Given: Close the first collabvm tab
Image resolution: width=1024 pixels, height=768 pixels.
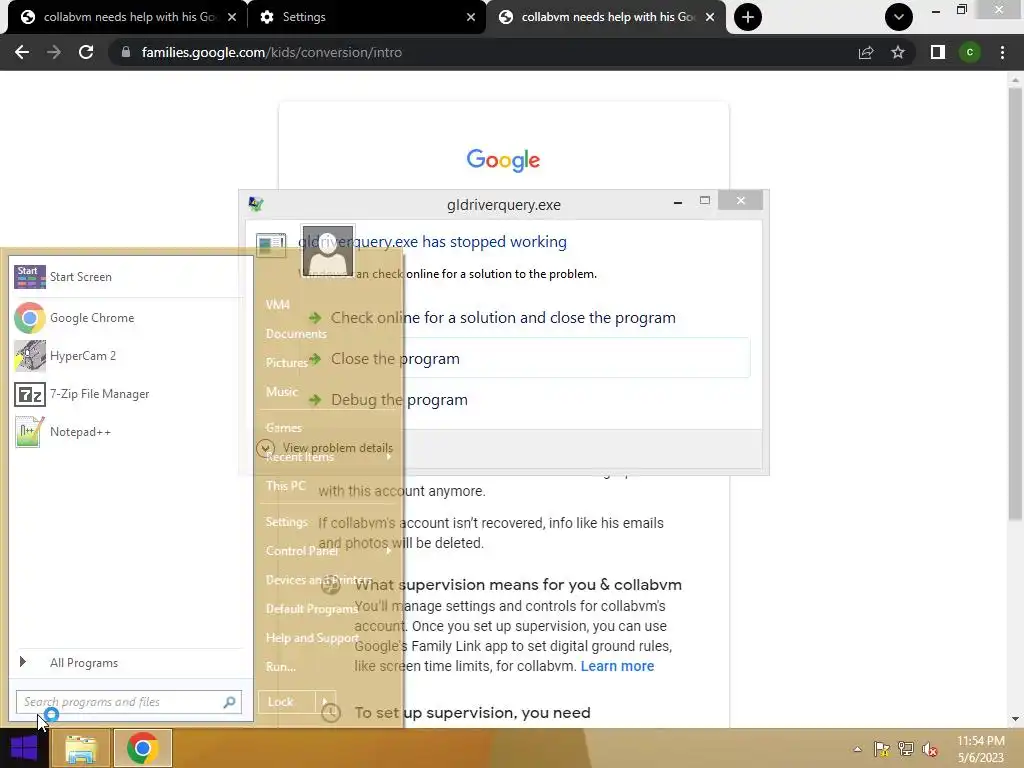Looking at the screenshot, I should [x=232, y=17].
